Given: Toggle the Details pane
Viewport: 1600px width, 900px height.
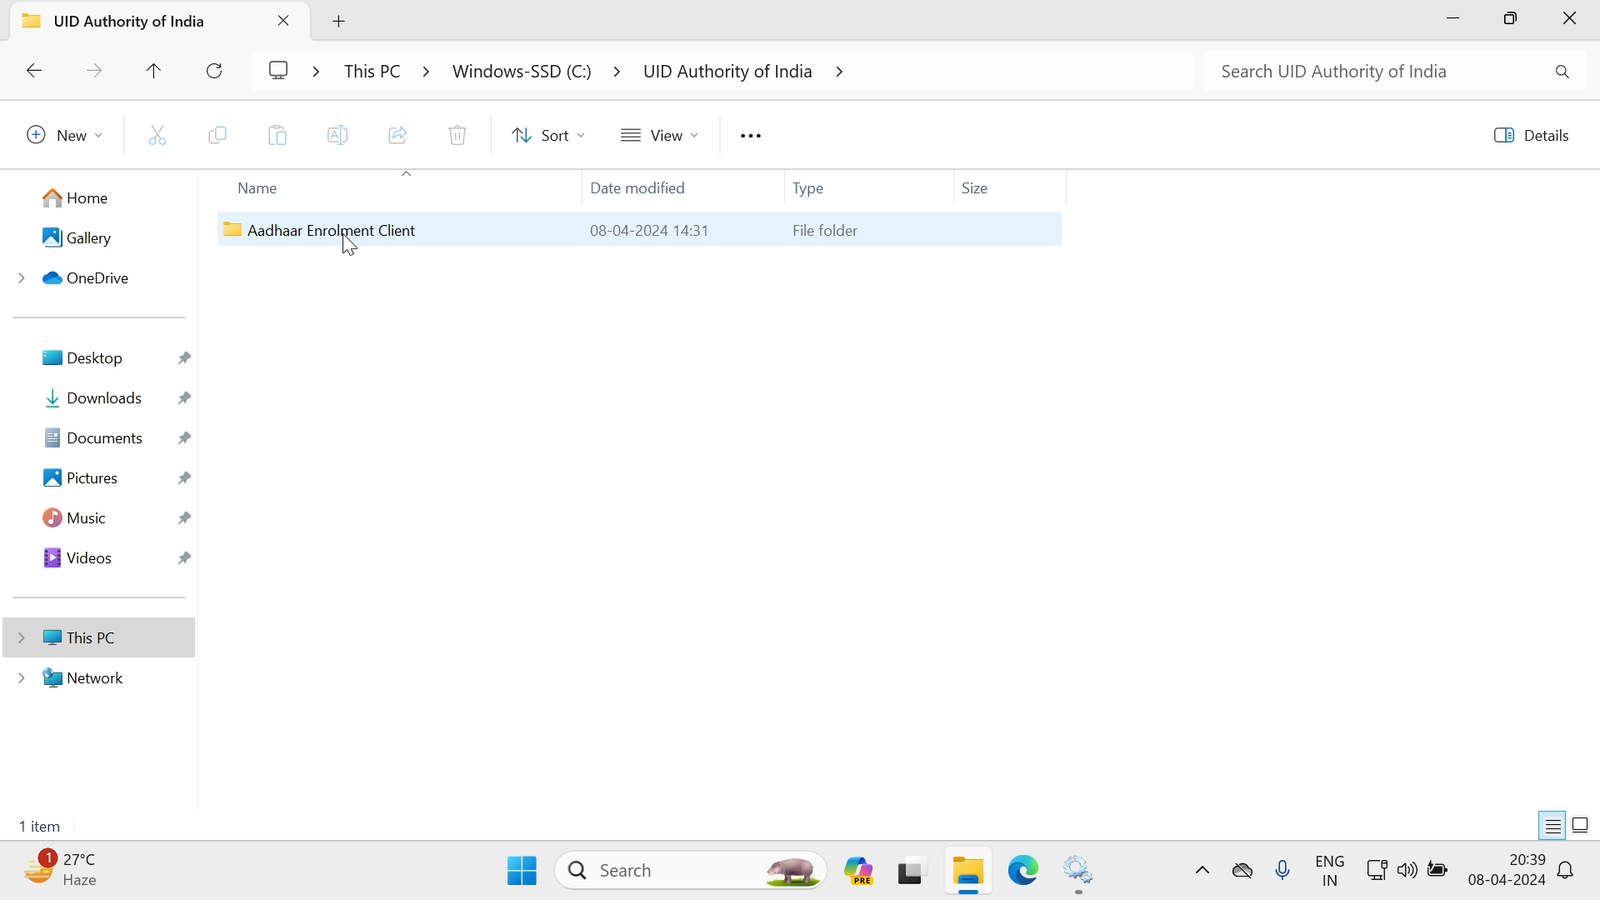Looking at the screenshot, I should pos(1531,135).
